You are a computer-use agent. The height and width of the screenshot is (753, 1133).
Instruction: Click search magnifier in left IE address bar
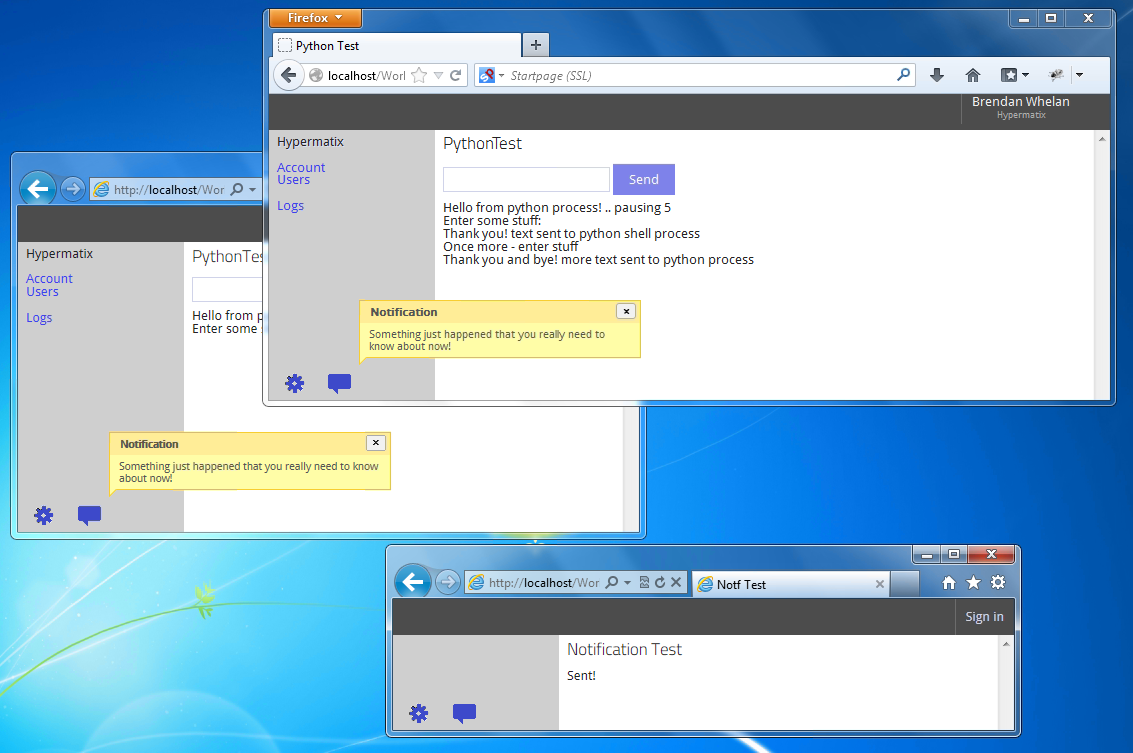pyautogui.click(x=237, y=189)
